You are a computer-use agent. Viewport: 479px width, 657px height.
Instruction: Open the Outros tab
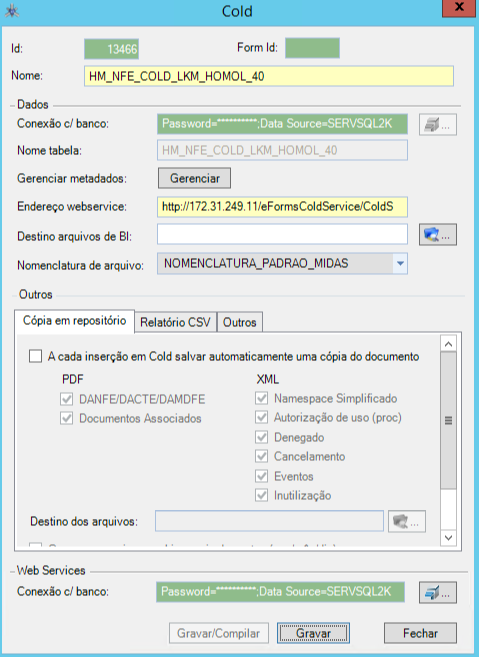[x=240, y=322]
